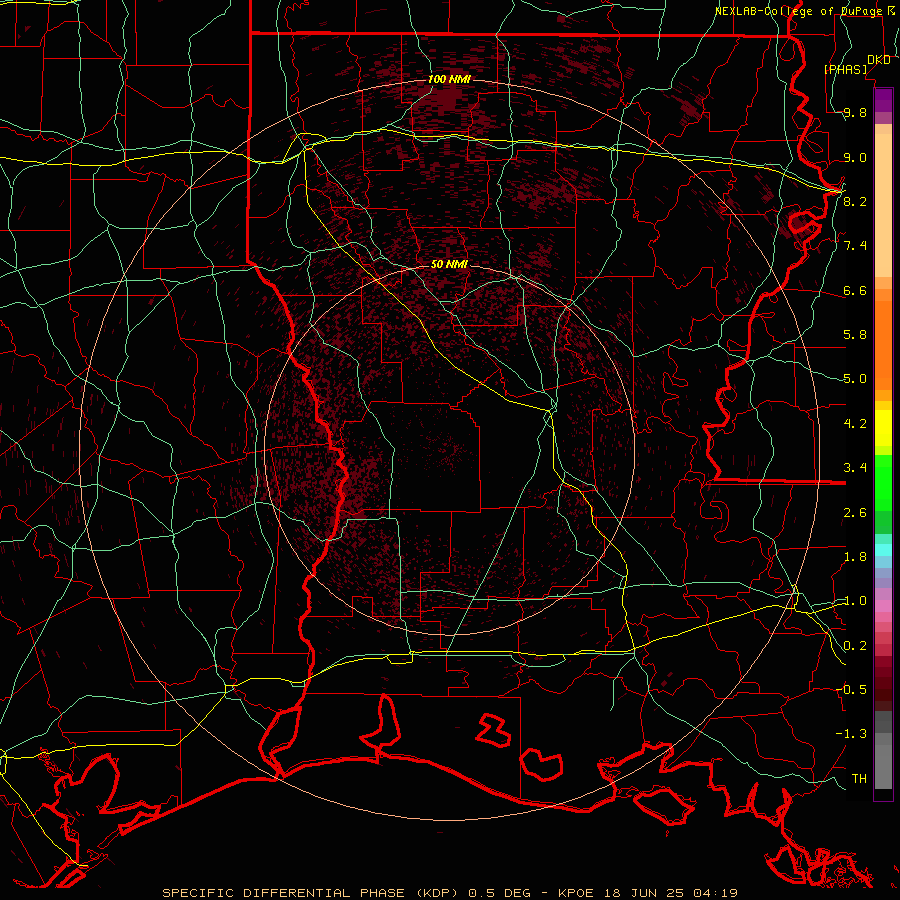Select the 1.0 value on the color scale
The width and height of the screenshot is (900, 900).
[855, 600]
